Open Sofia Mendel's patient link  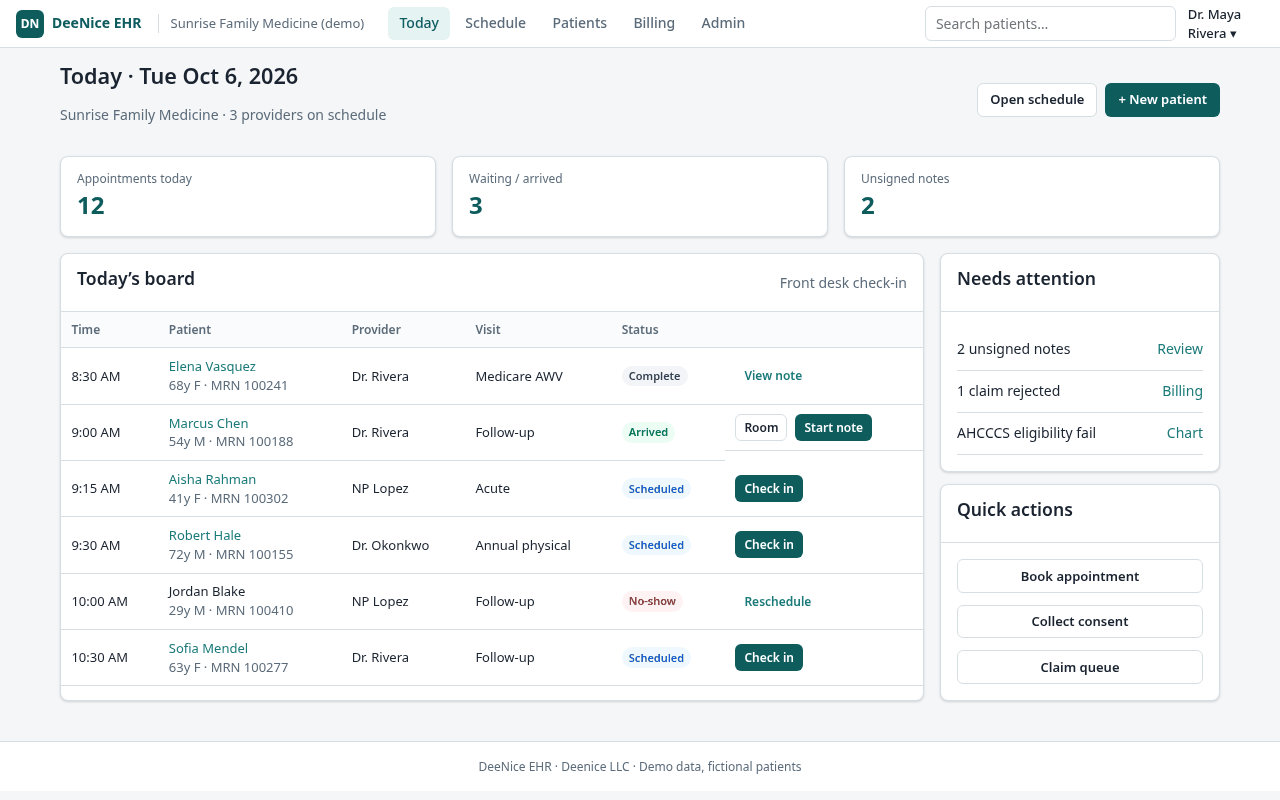point(208,648)
